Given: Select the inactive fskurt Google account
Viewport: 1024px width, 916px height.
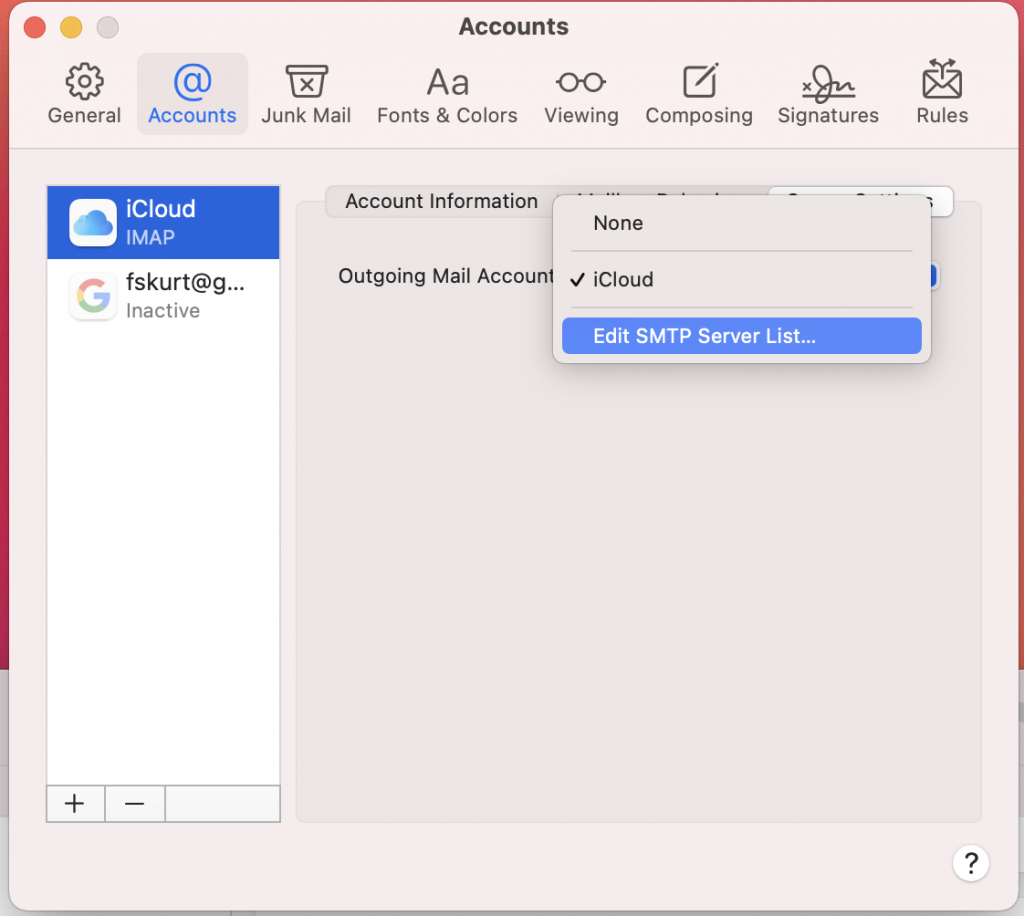Looking at the screenshot, I should click(163, 296).
